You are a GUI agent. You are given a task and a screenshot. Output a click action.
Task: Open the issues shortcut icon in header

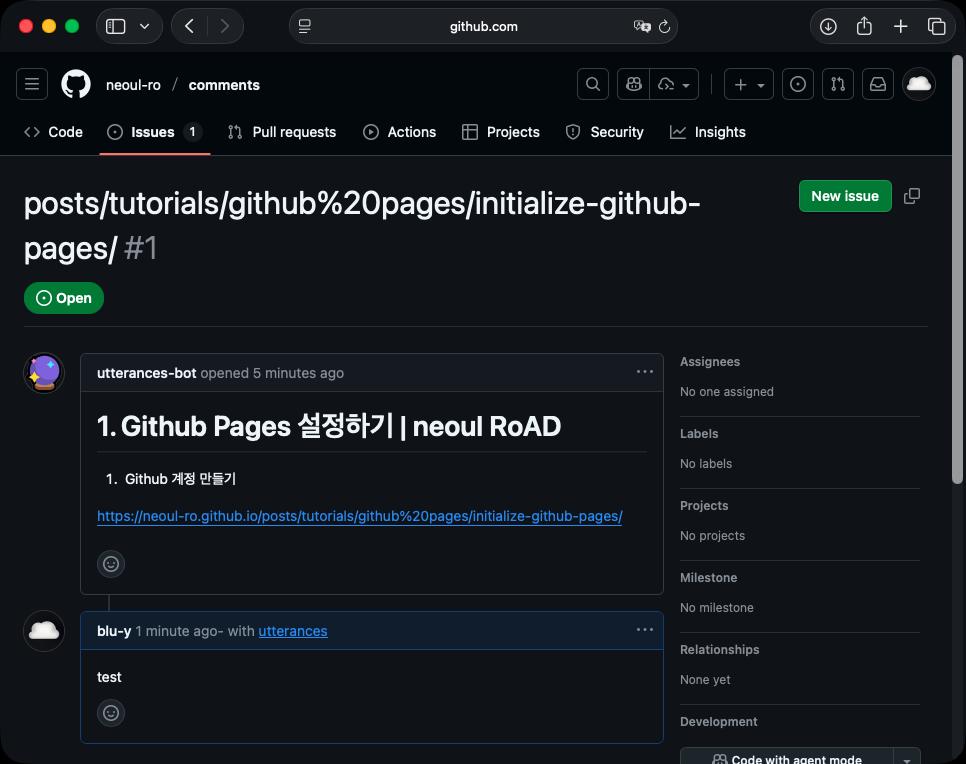797,85
